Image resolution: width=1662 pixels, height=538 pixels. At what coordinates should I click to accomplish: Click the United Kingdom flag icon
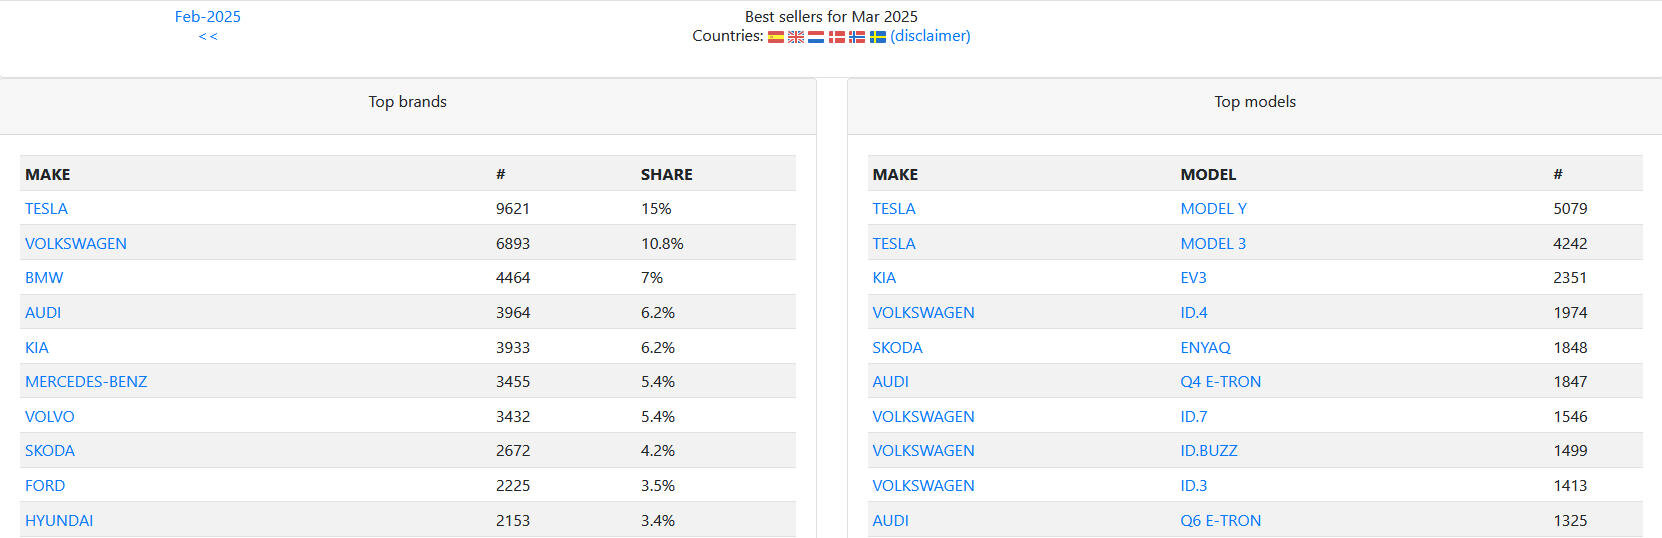point(796,37)
